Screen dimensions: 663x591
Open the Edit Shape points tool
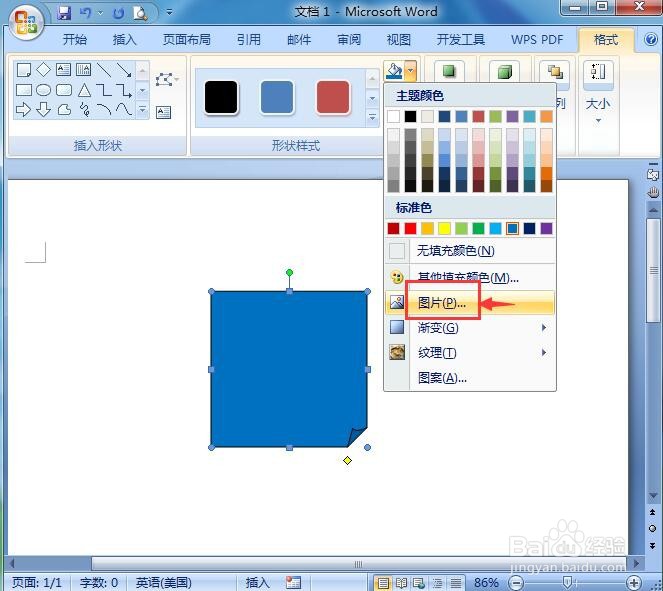click(x=165, y=79)
